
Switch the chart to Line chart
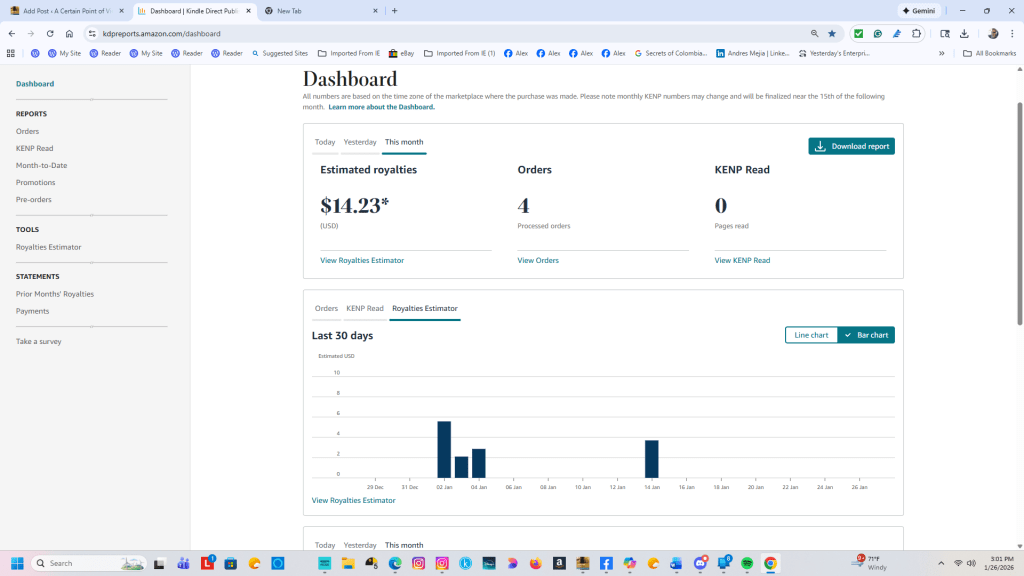click(811, 335)
